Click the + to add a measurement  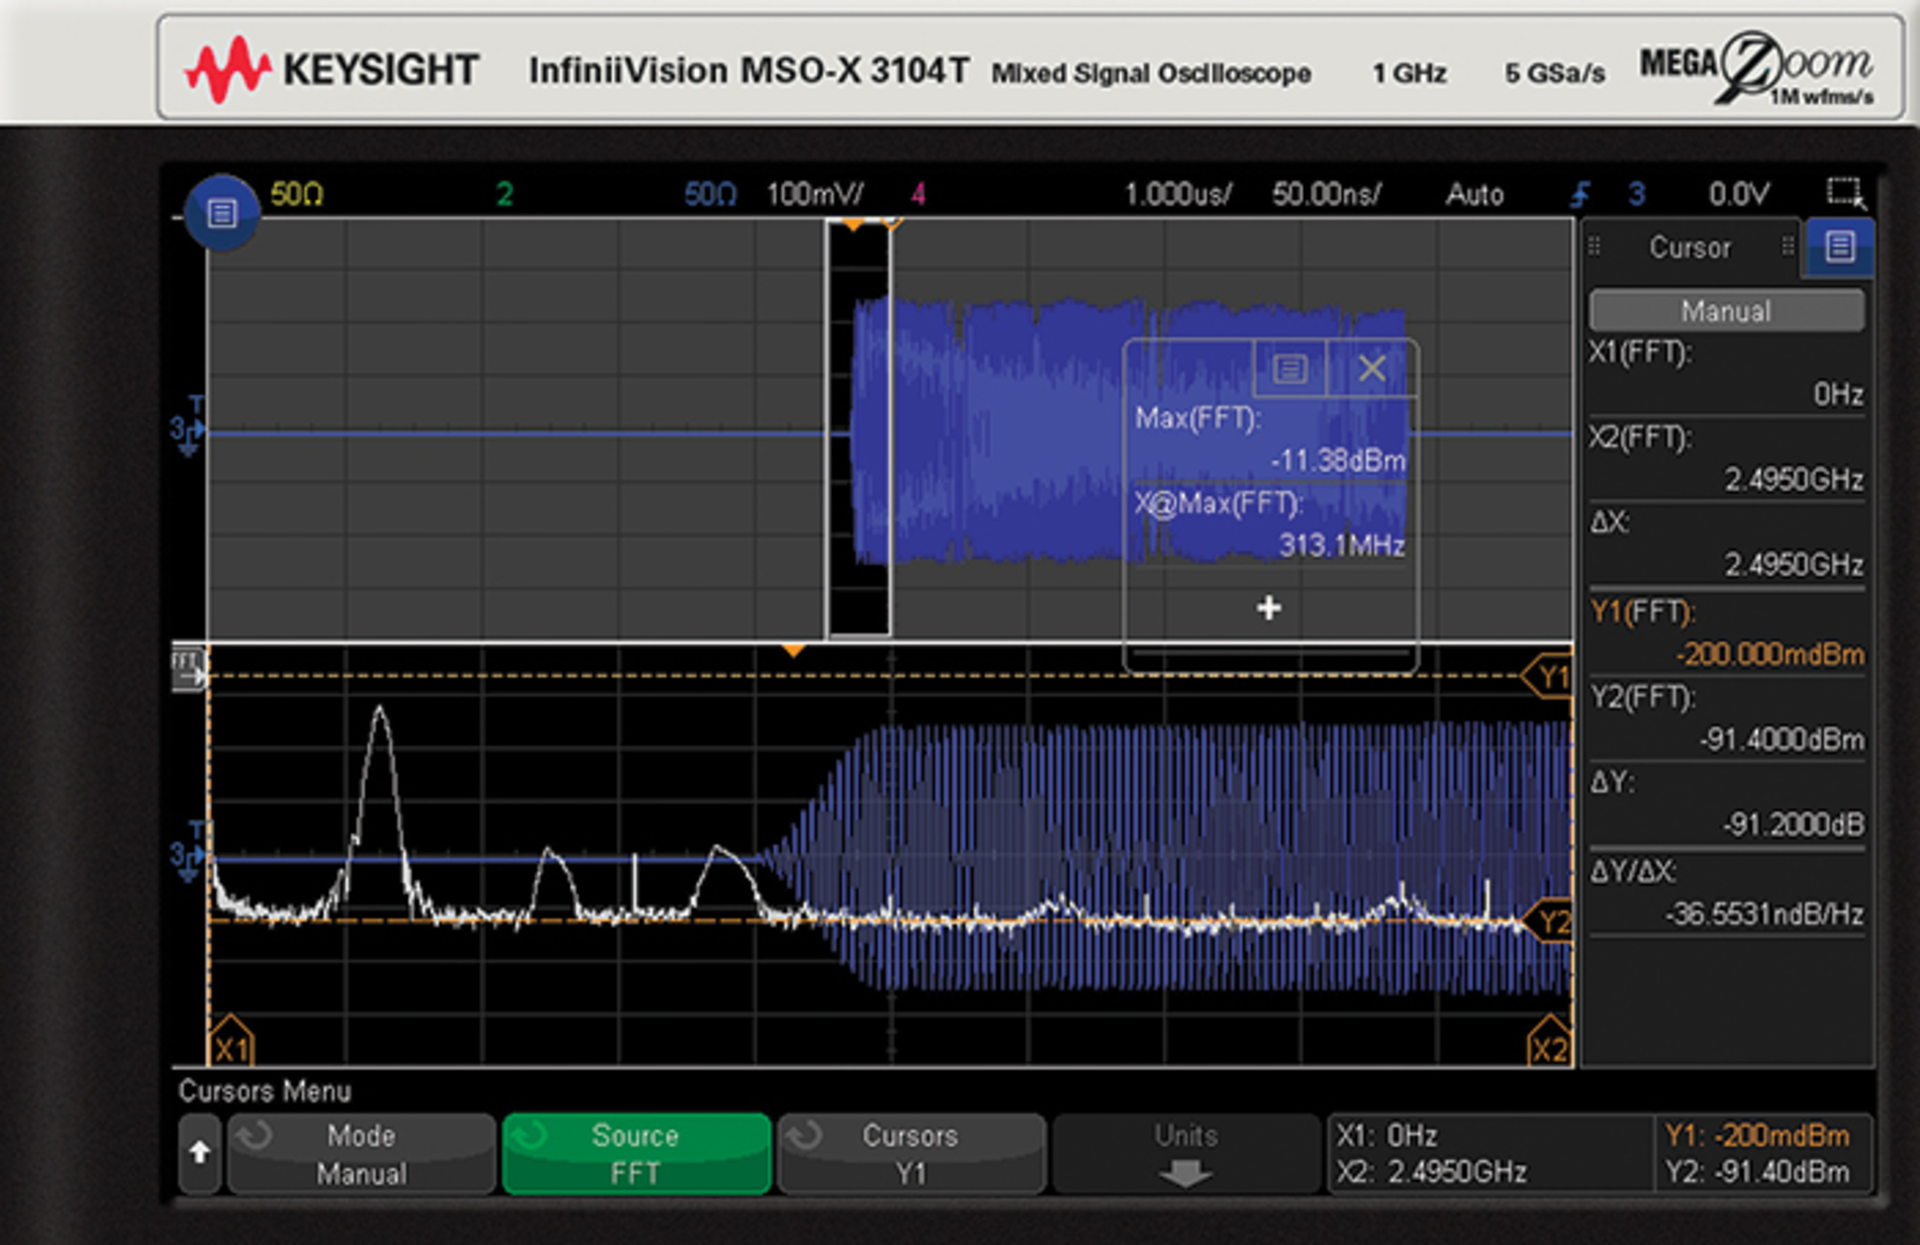[1268, 607]
